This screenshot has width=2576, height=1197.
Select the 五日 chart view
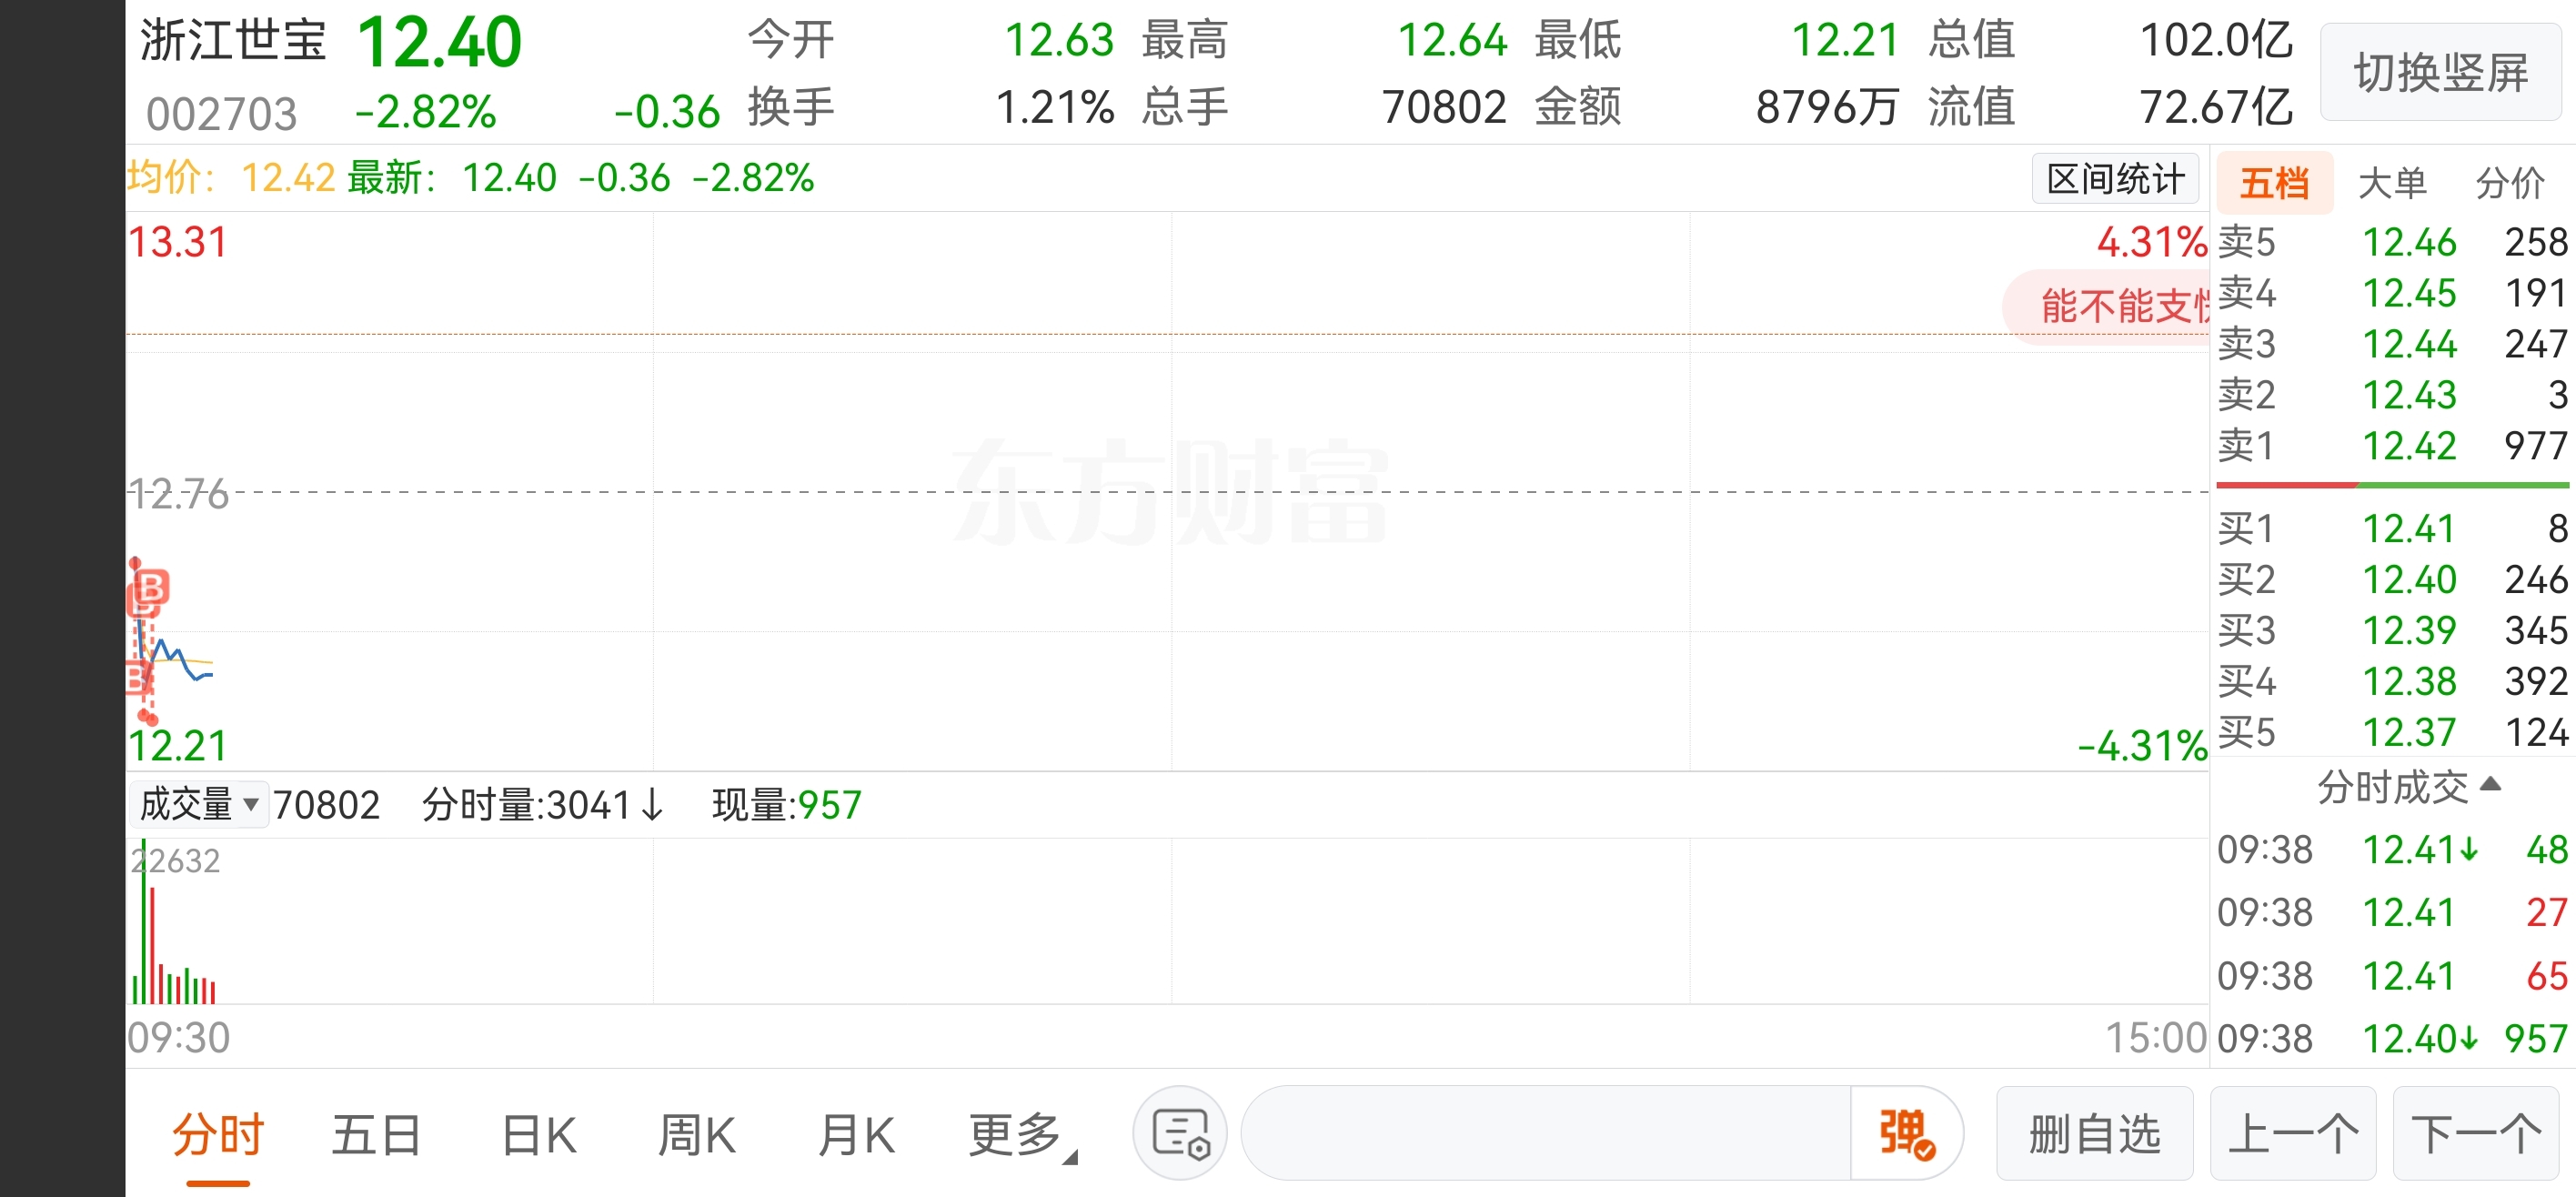[x=377, y=1135]
